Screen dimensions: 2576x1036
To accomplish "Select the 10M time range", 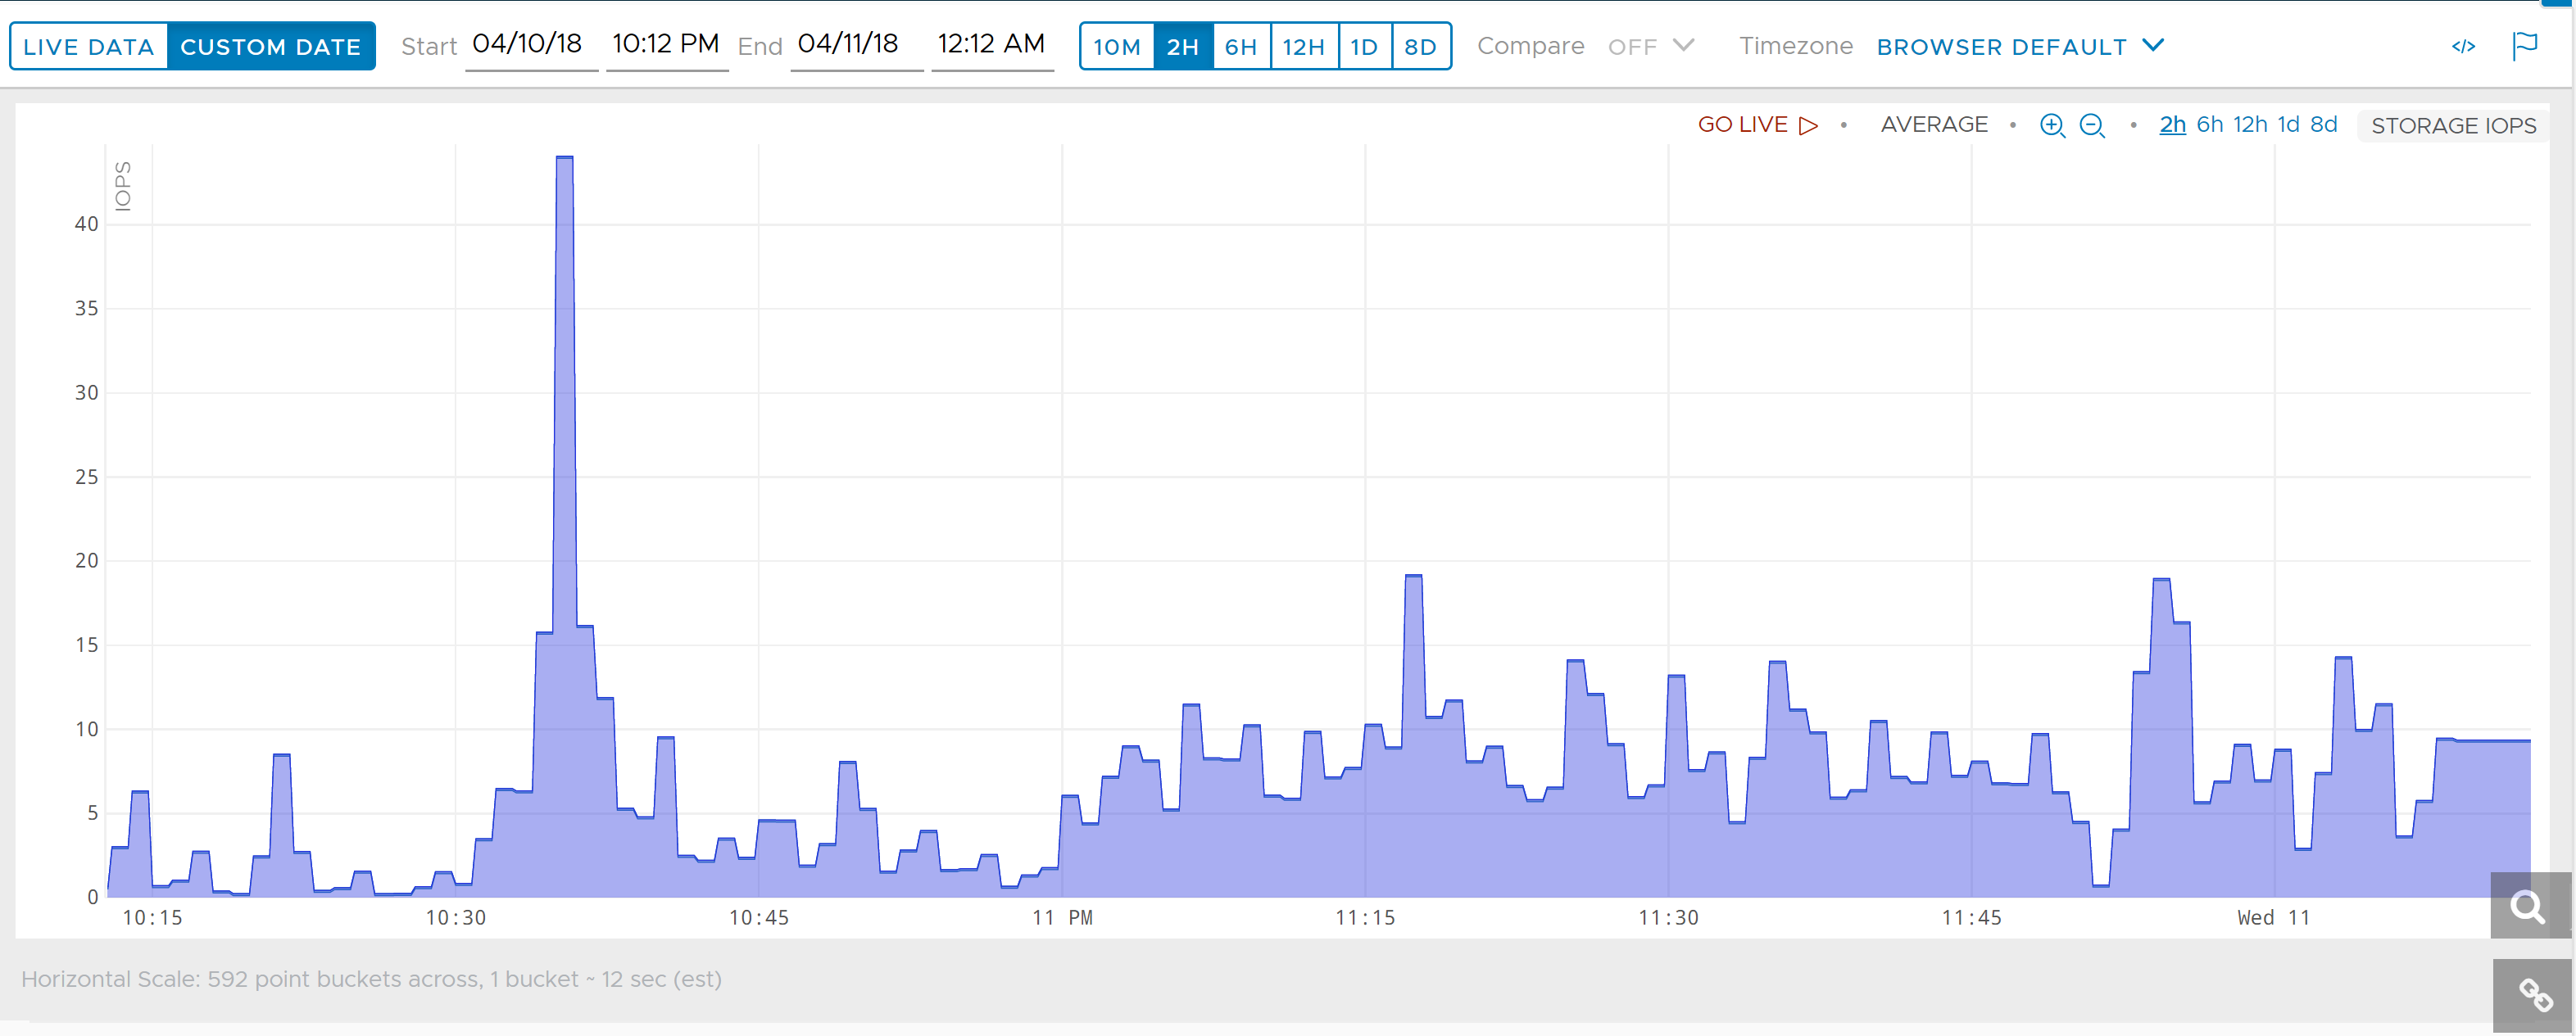I will point(1117,47).
